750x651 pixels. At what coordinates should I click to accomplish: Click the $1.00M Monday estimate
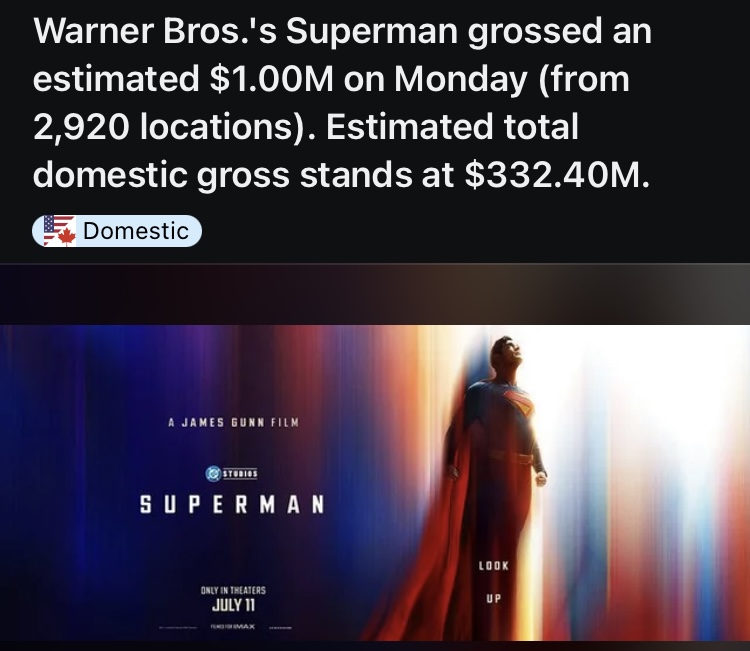[x=271, y=79]
